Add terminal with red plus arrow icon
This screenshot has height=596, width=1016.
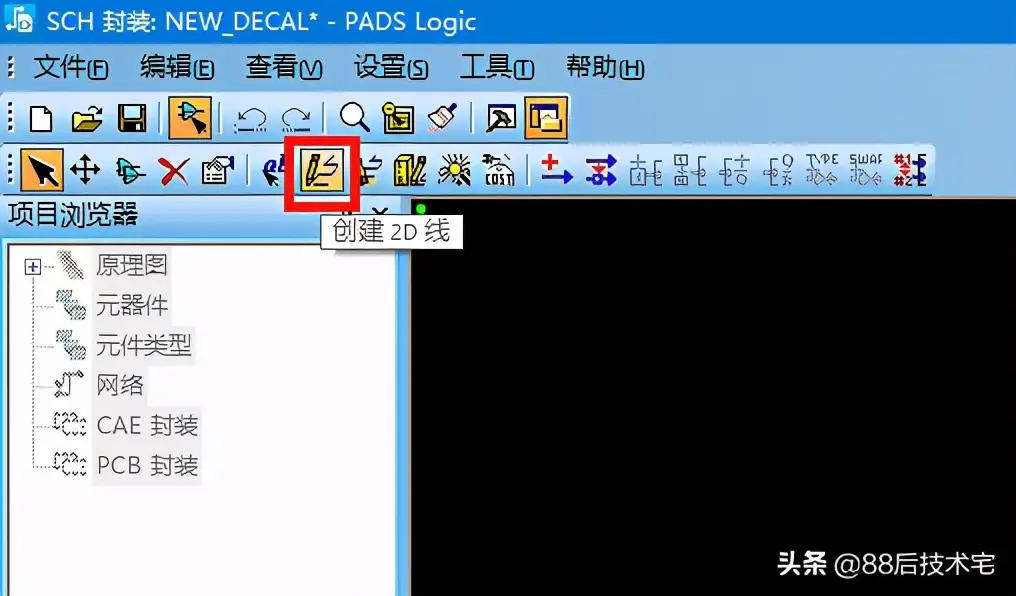557,170
